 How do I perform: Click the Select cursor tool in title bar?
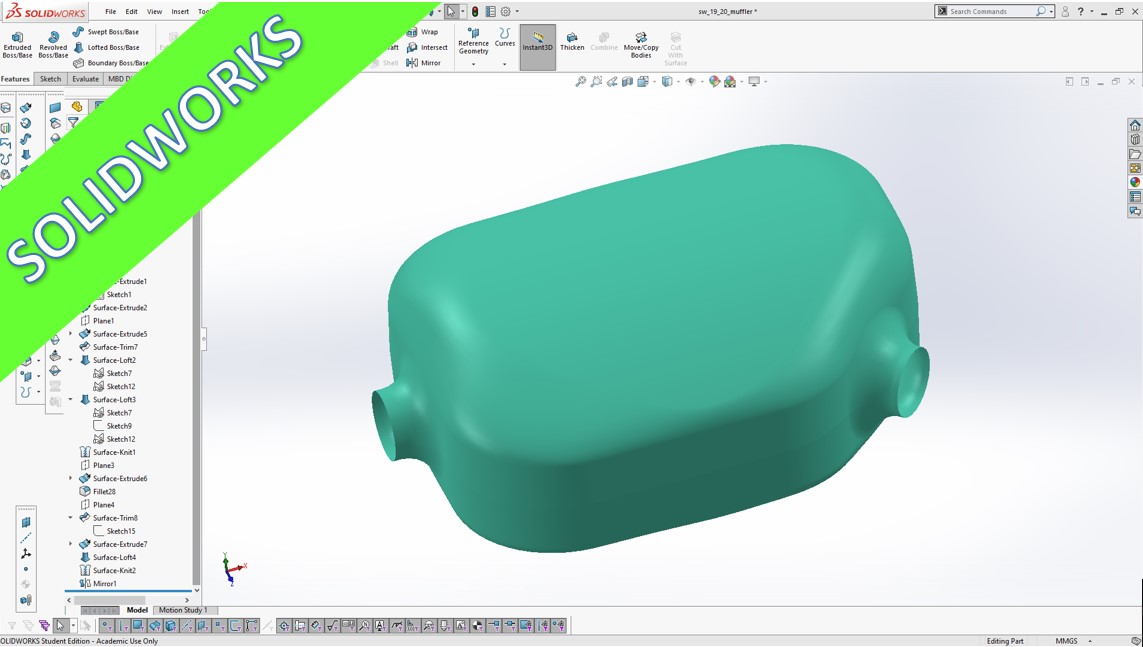point(451,12)
